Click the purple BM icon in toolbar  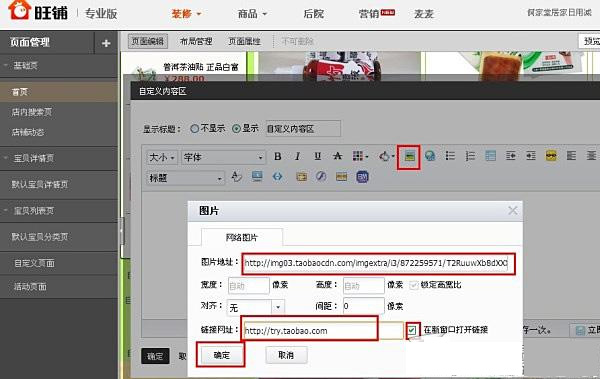tap(362, 177)
